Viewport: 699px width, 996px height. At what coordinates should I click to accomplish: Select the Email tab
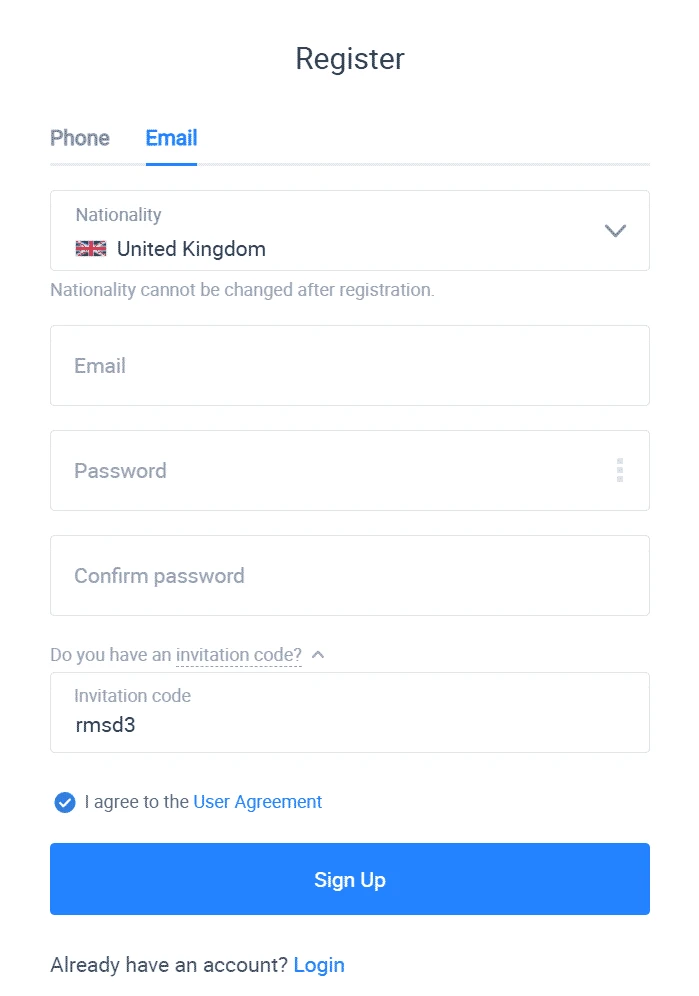[170, 138]
